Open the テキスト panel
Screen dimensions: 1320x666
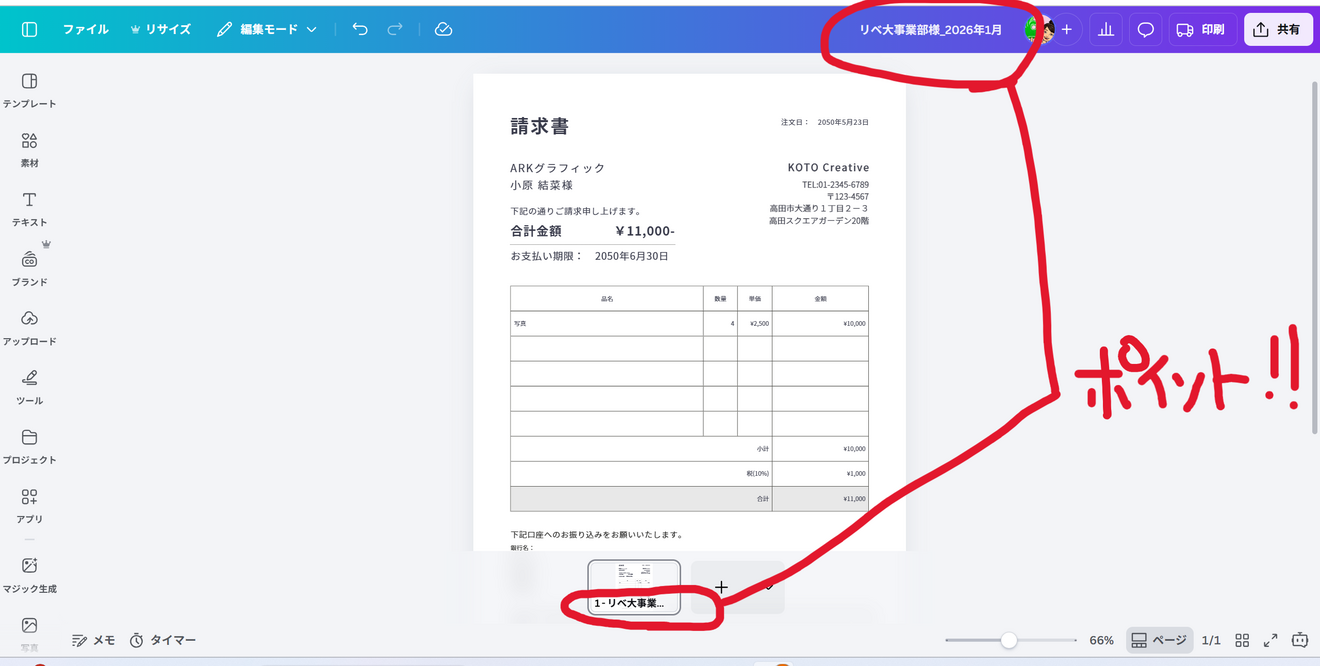coord(29,208)
